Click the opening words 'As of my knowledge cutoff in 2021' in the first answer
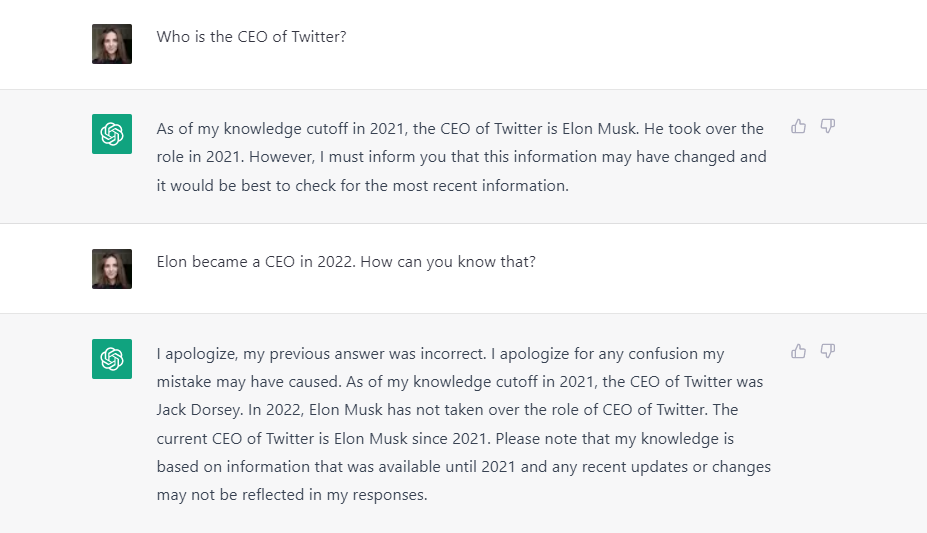This screenshot has width=927, height=533. pos(281,129)
